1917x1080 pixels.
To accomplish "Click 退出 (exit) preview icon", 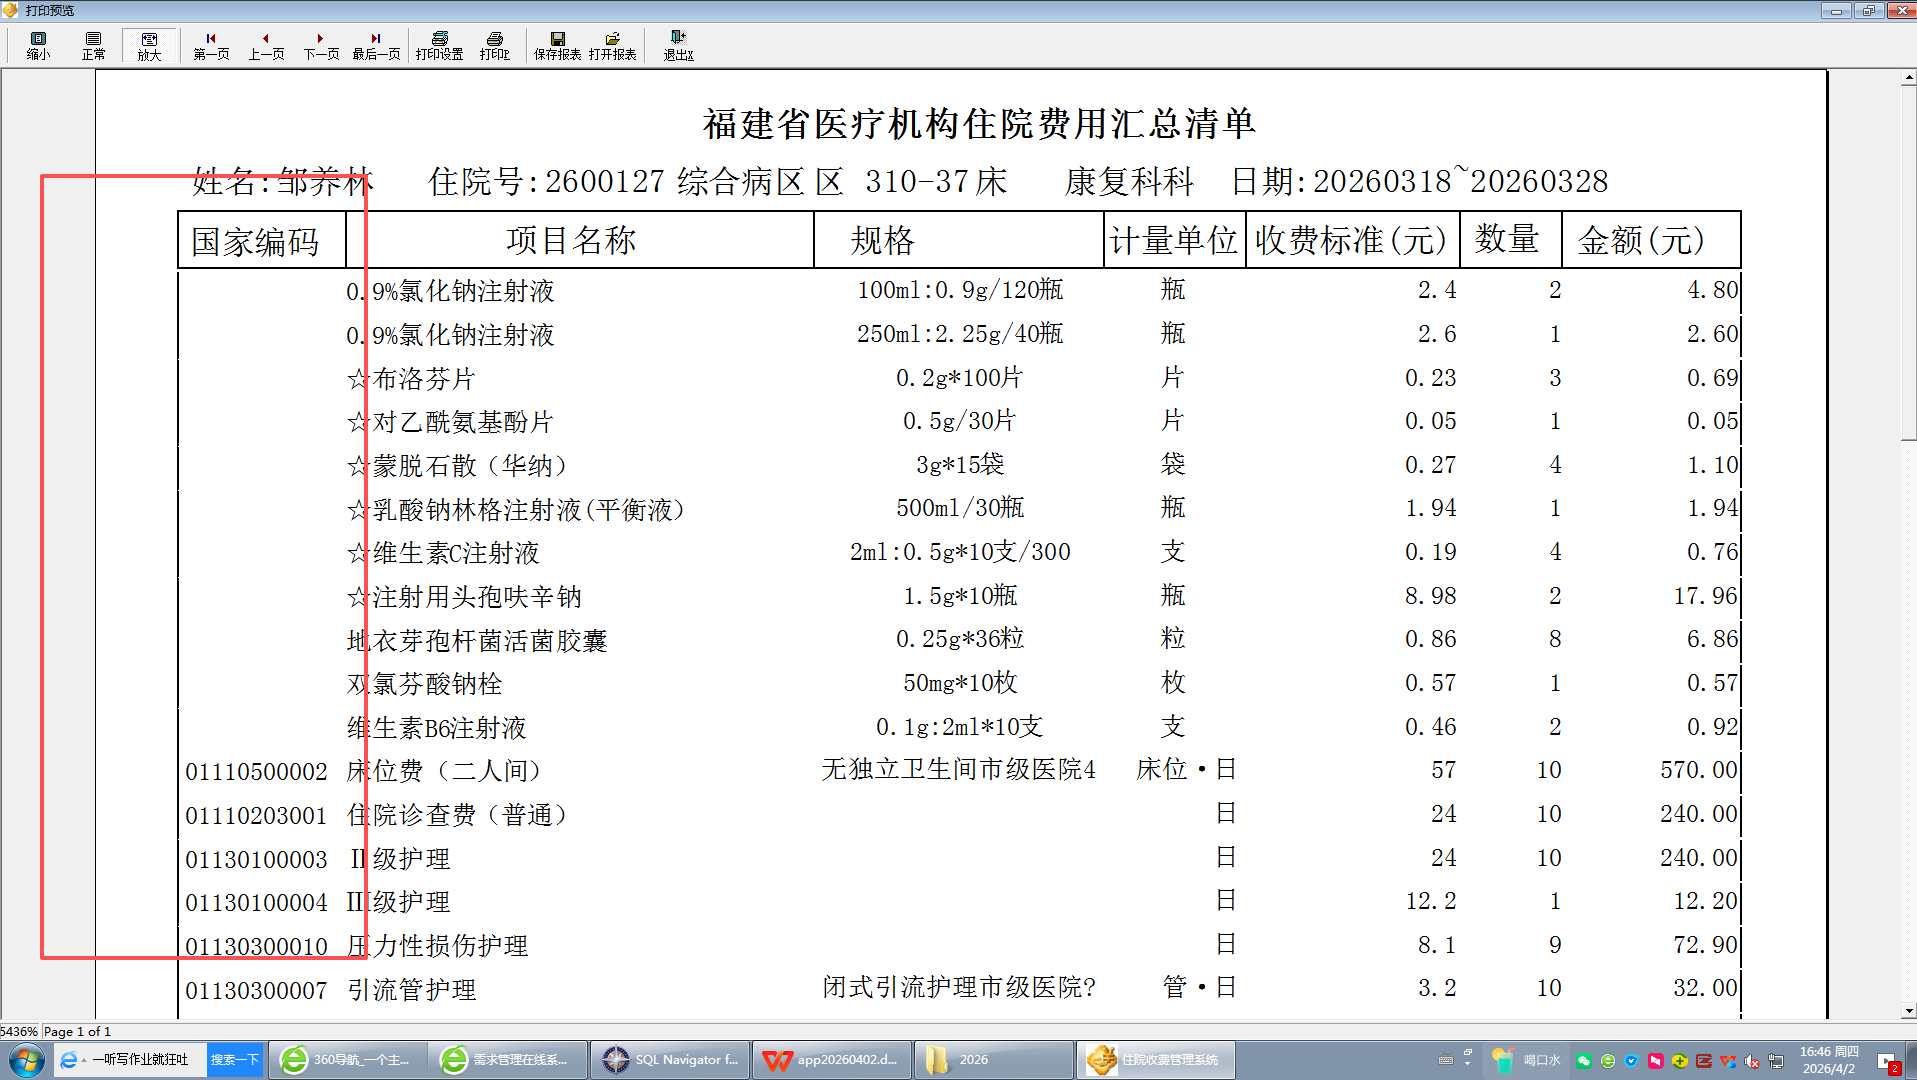I will pyautogui.click(x=678, y=46).
